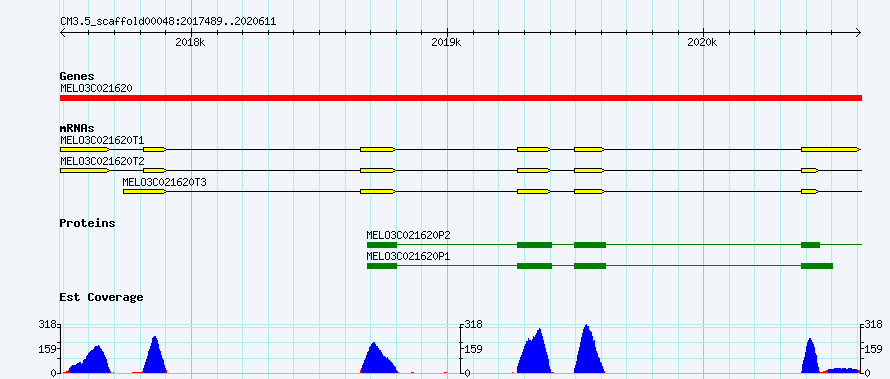Click the last long exon of MELO3C021620T1
The image size is (890, 379).
point(831,149)
